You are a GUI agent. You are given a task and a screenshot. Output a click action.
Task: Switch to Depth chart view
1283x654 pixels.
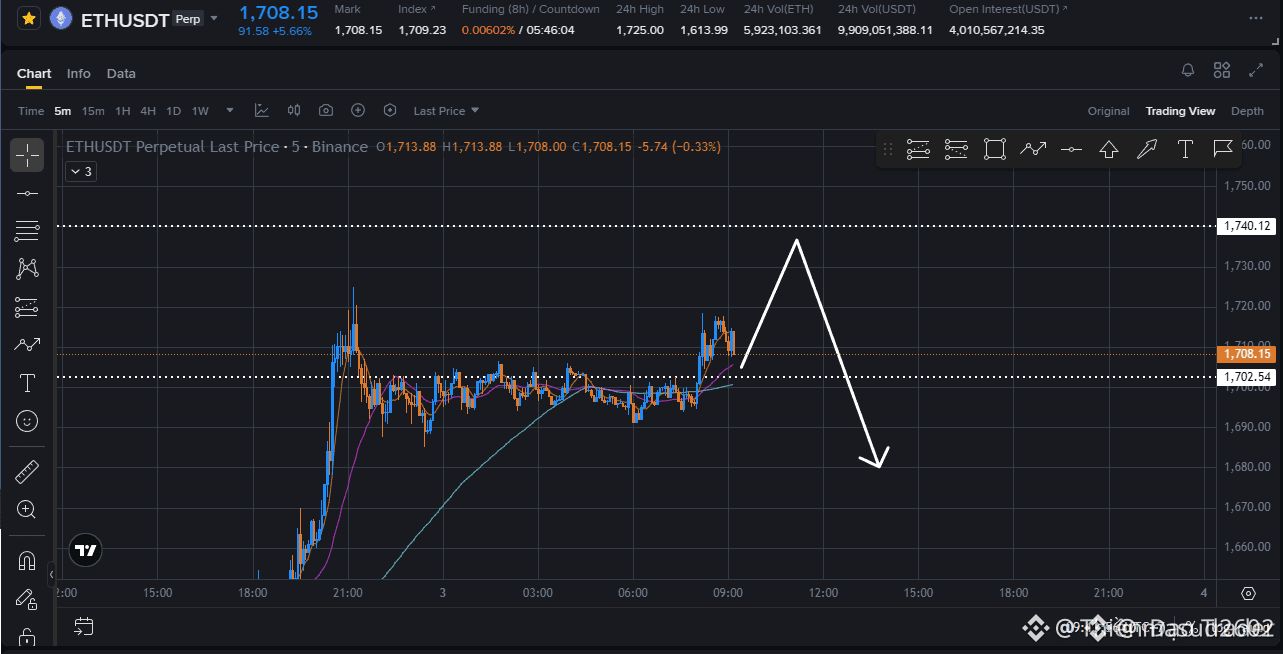[1247, 111]
